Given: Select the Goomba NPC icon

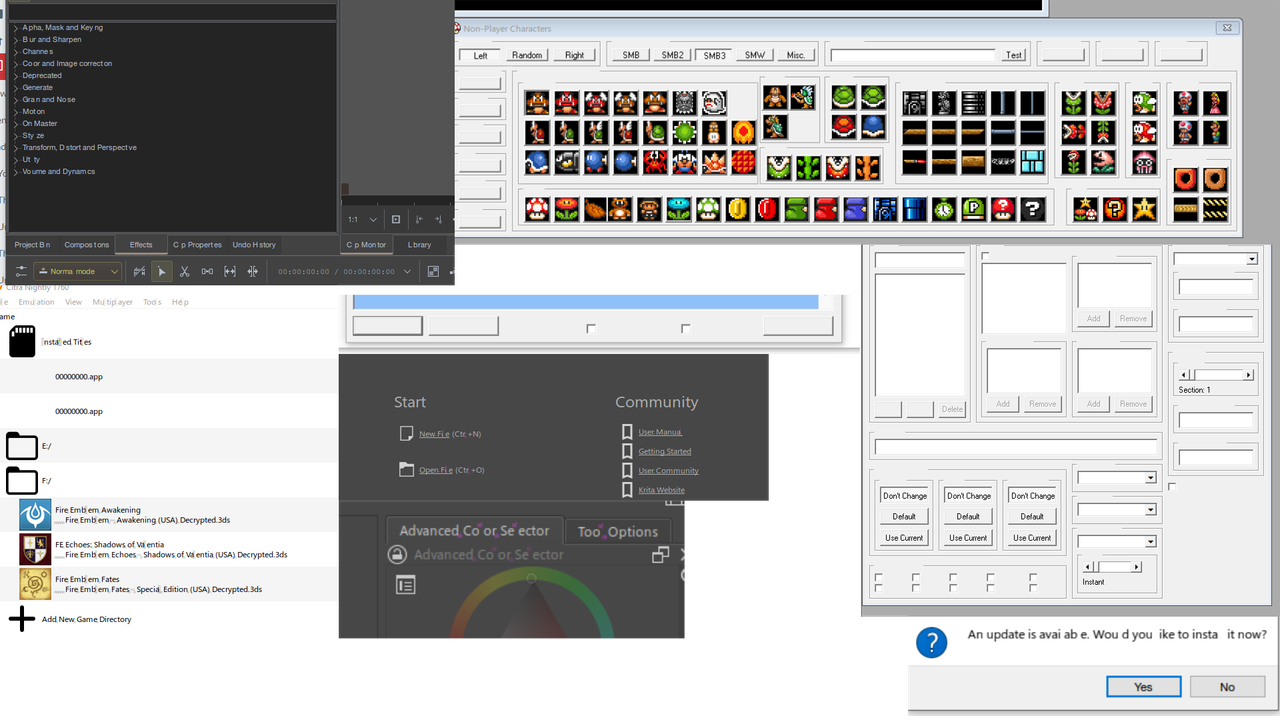Looking at the screenshot, I should 538,102.
